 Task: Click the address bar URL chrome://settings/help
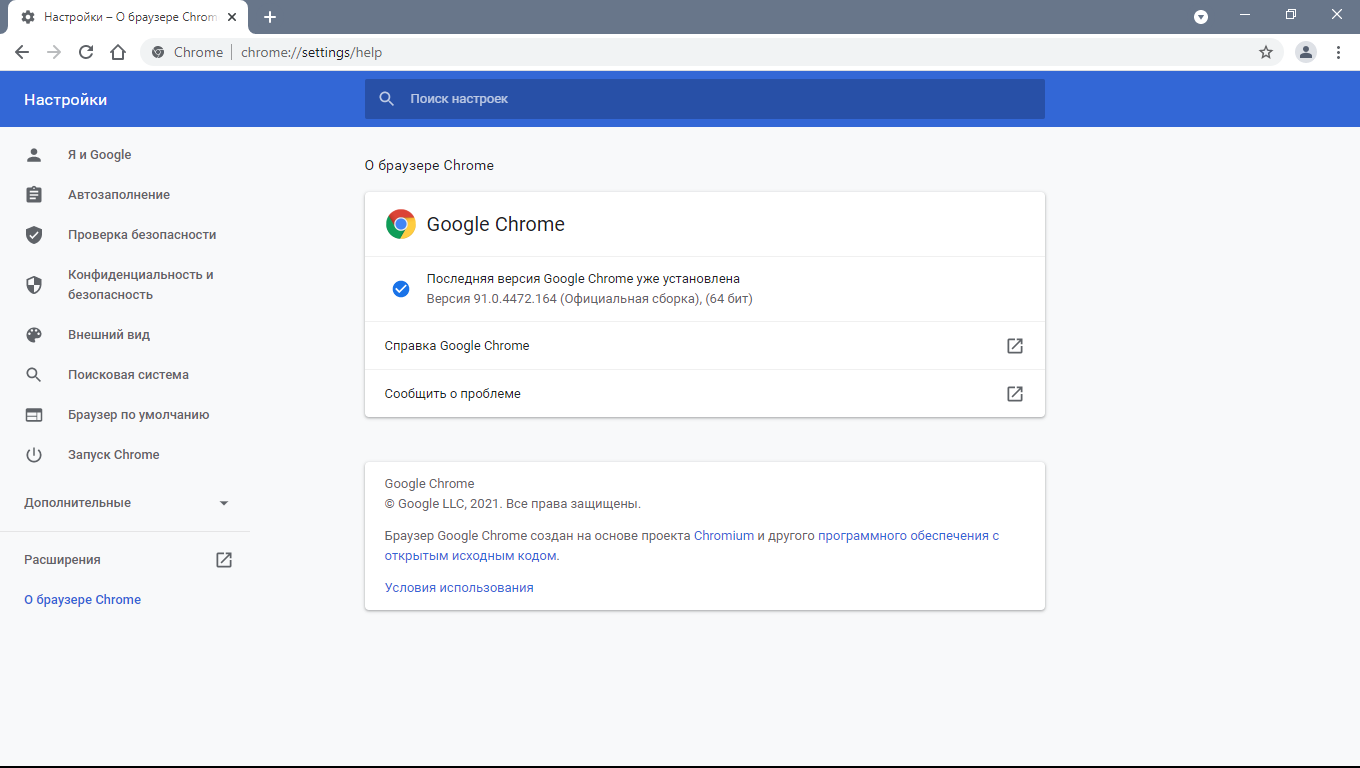(x=311, y=52)
